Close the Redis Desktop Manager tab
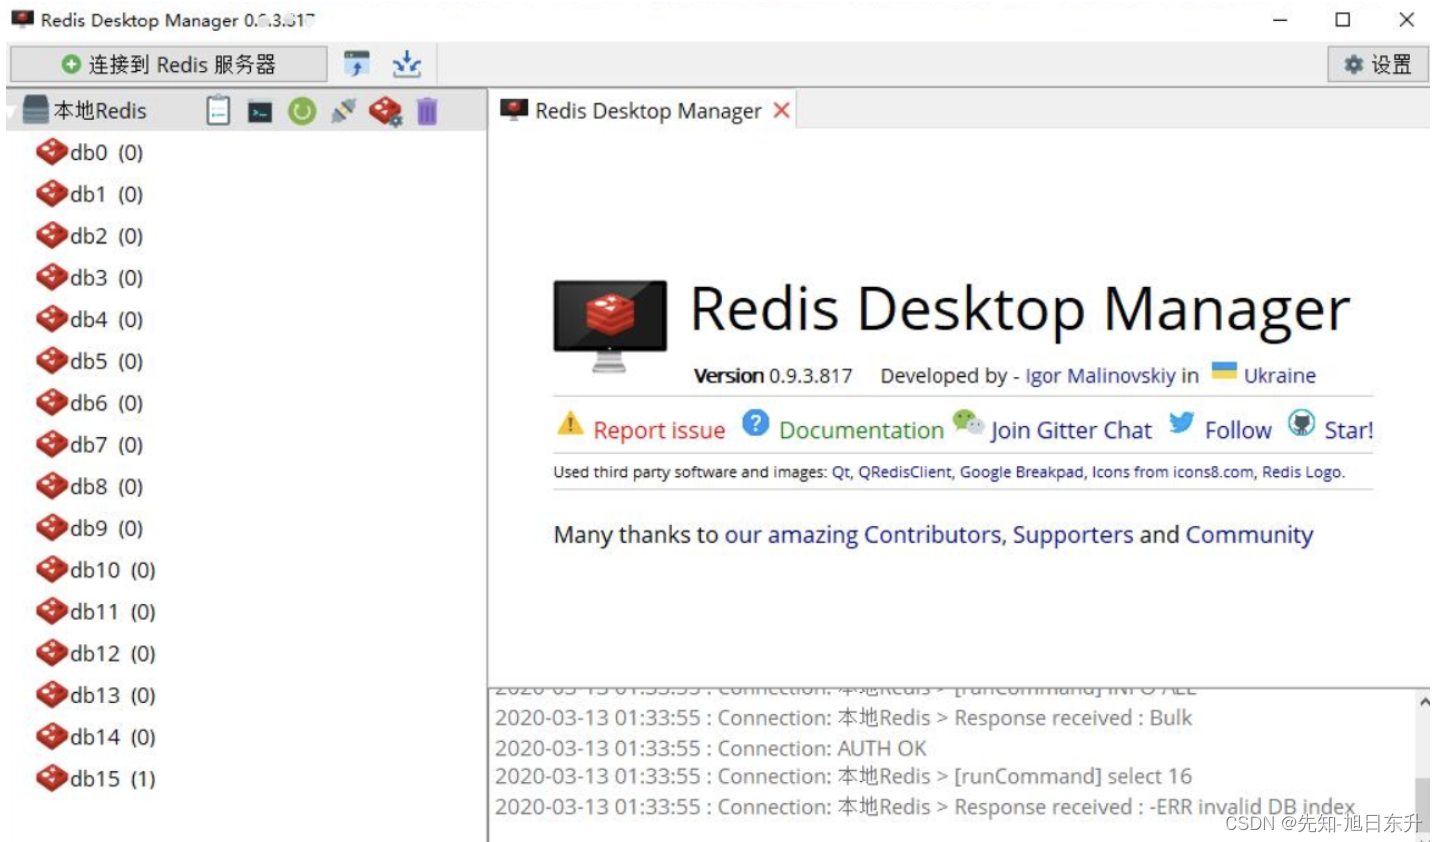 [782, 110]
